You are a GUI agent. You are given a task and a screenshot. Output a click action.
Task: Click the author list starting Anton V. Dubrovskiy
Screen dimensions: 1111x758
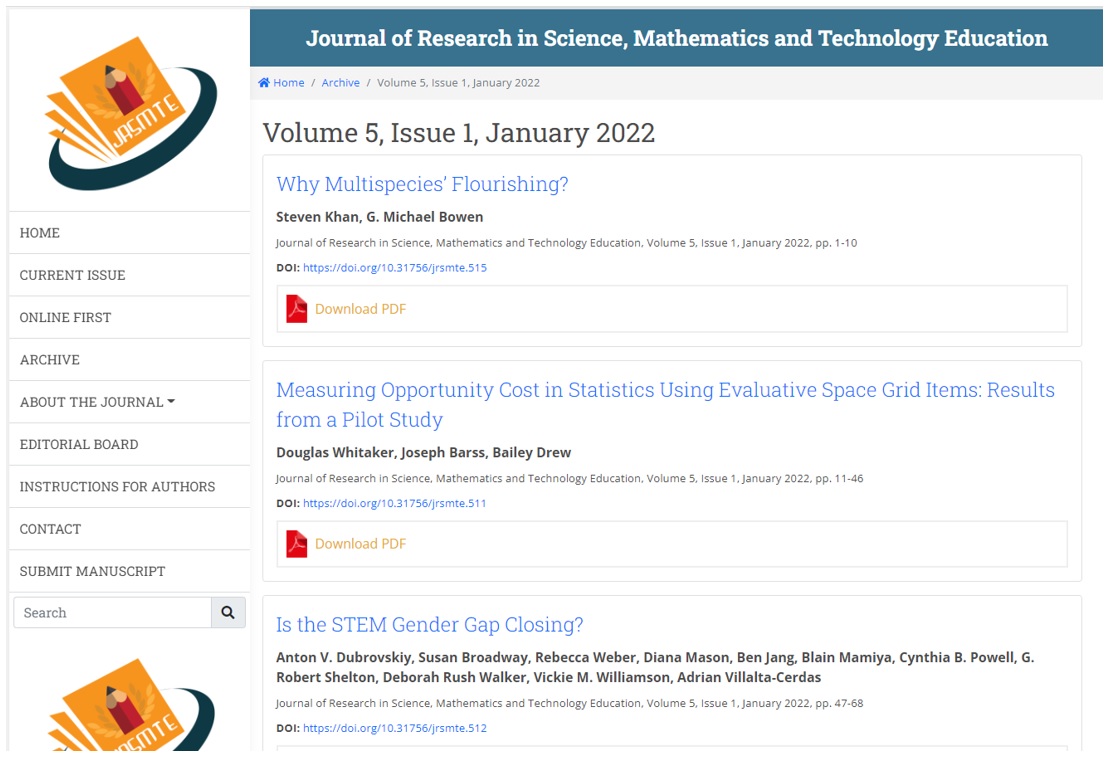655,667
